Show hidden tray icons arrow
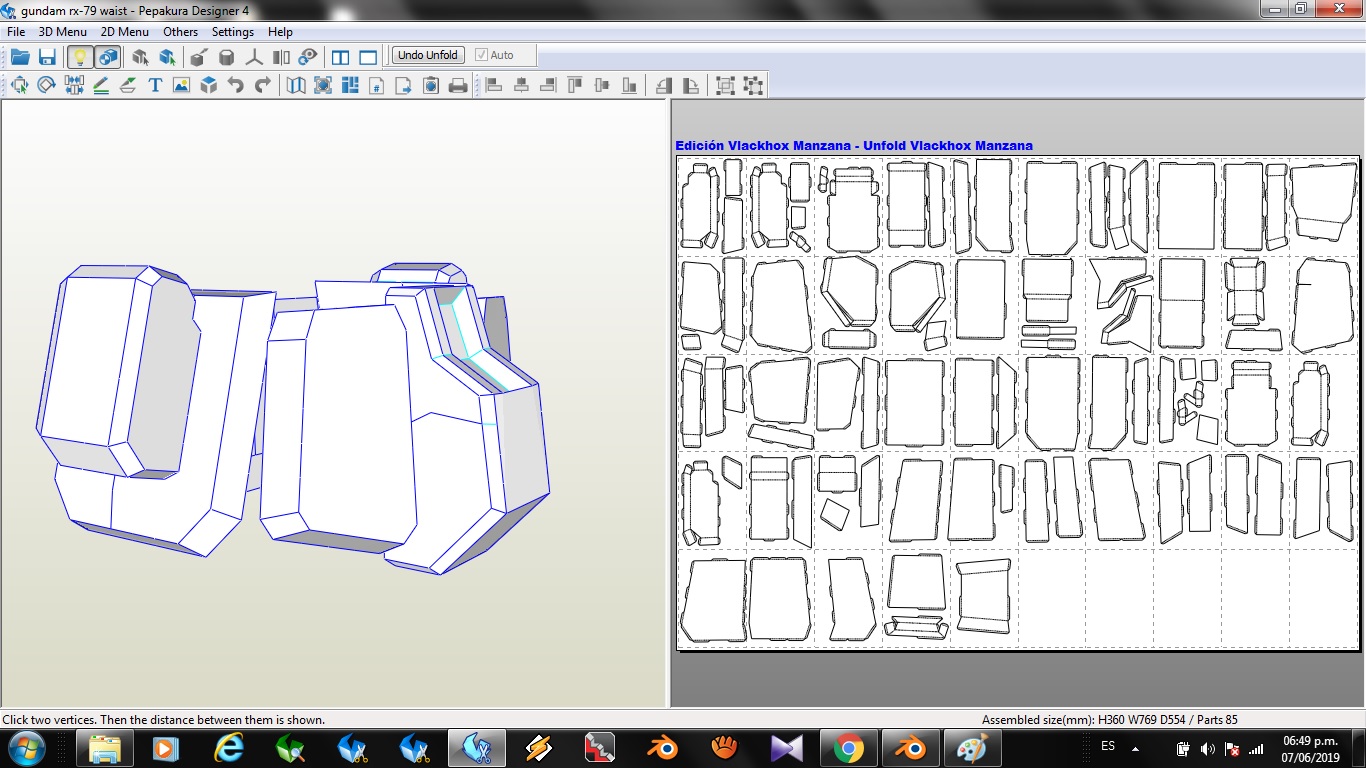Screen dimensions: 1366x768 1135,748
